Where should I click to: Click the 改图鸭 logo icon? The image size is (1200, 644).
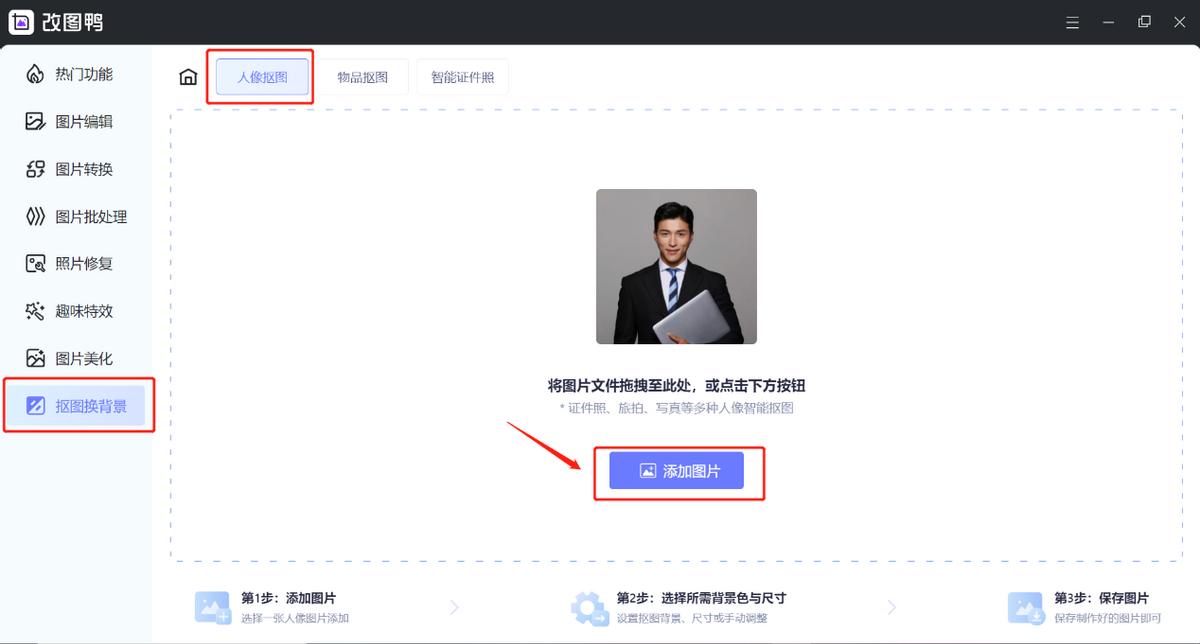coord(21,21)
